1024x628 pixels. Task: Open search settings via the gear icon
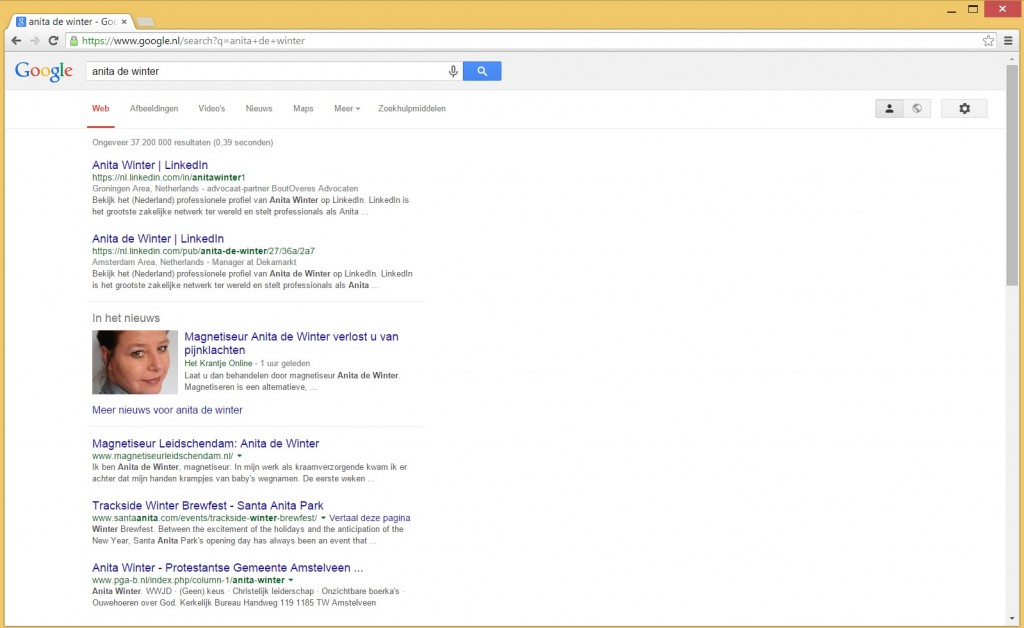(963, 108)
